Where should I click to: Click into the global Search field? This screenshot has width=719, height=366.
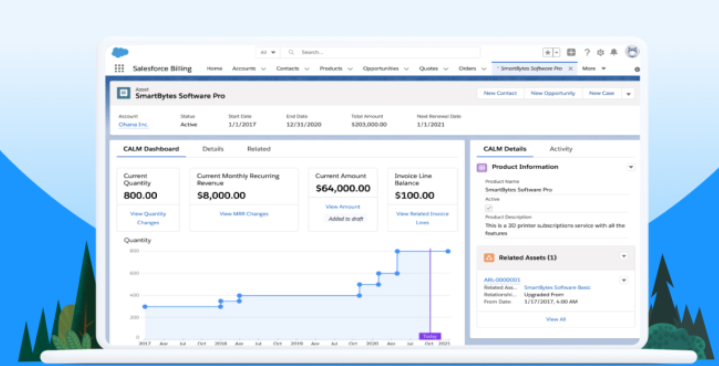381,52
